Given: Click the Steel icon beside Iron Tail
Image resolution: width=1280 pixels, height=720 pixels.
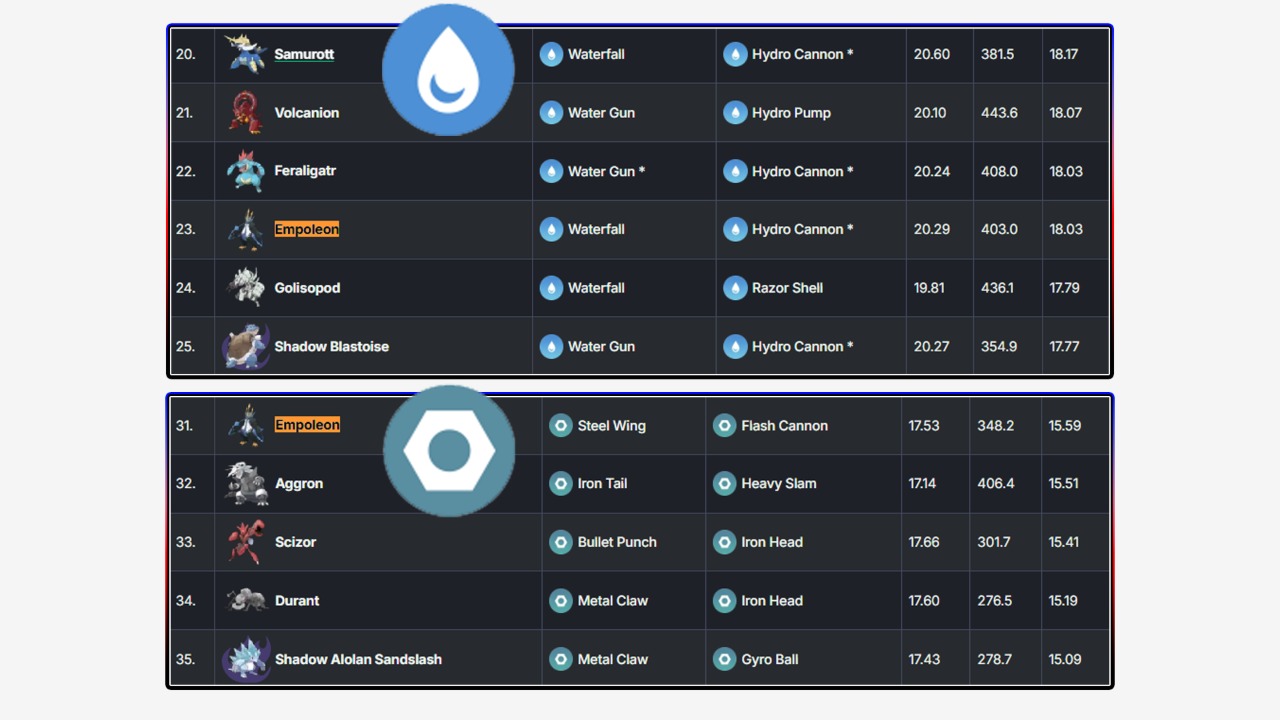Looking at the screenshot, I should [x=561, y=484].
